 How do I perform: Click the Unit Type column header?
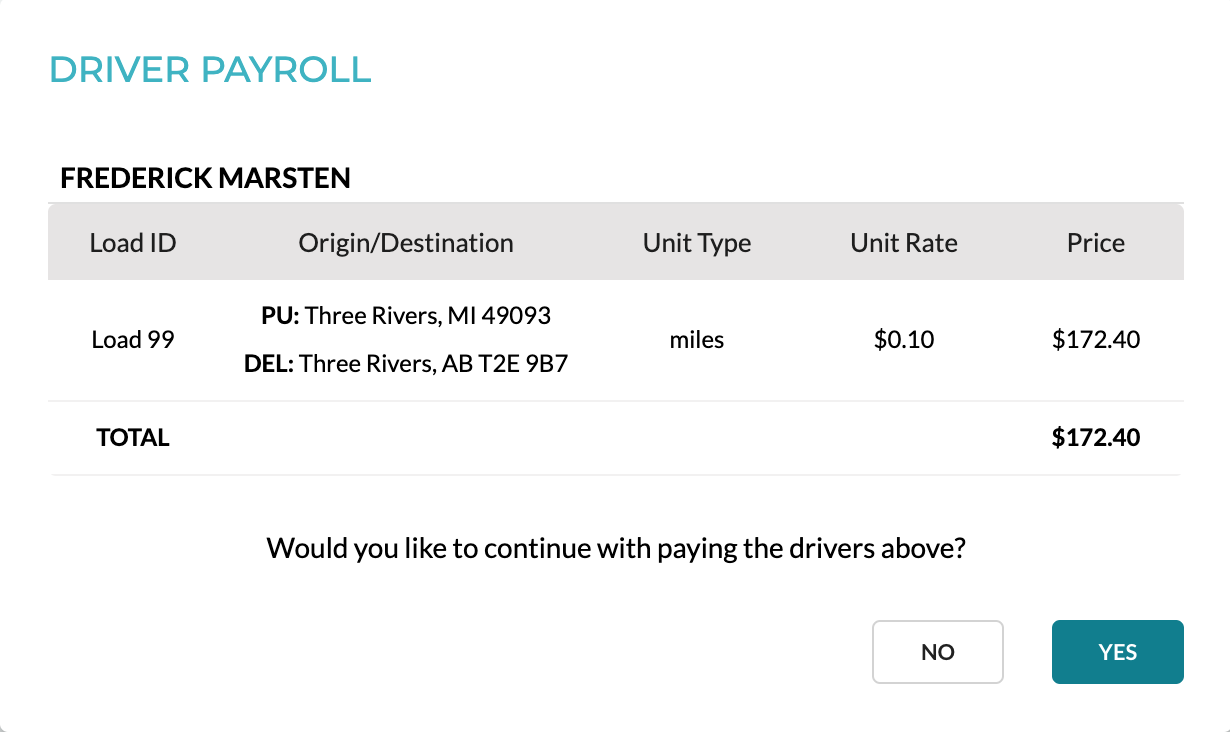click(697, 242)
